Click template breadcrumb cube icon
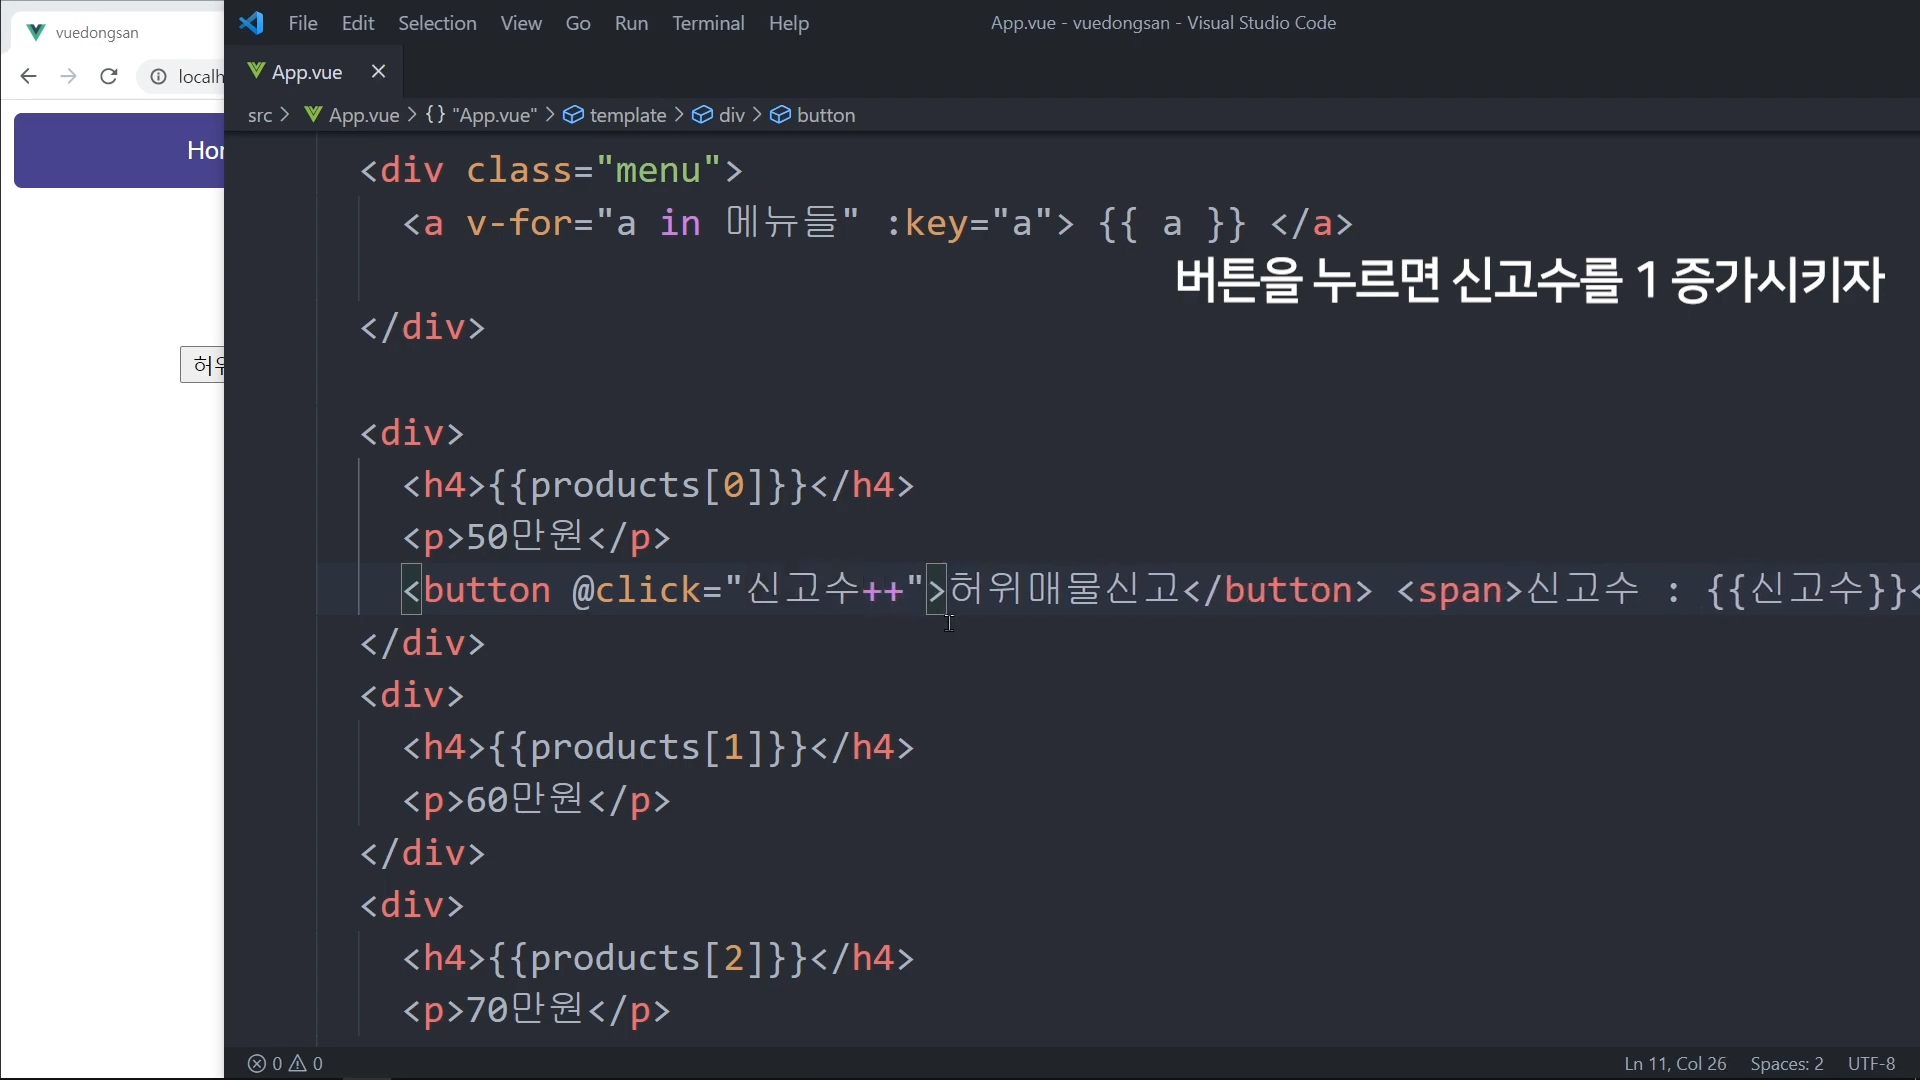The width and height of the screenshot is (1920, 1080). [x=573, y=115]
